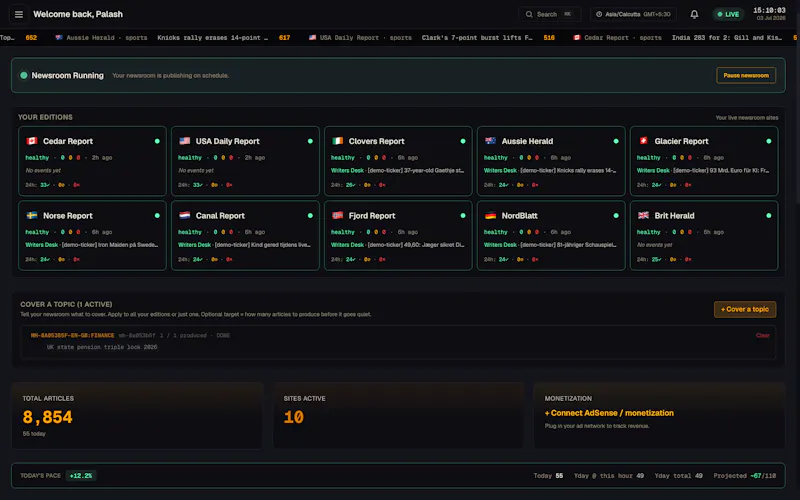The image size is (800, 500).
Task: Click "UK state pension triple lock 2026" text
Action: point(102,347)
